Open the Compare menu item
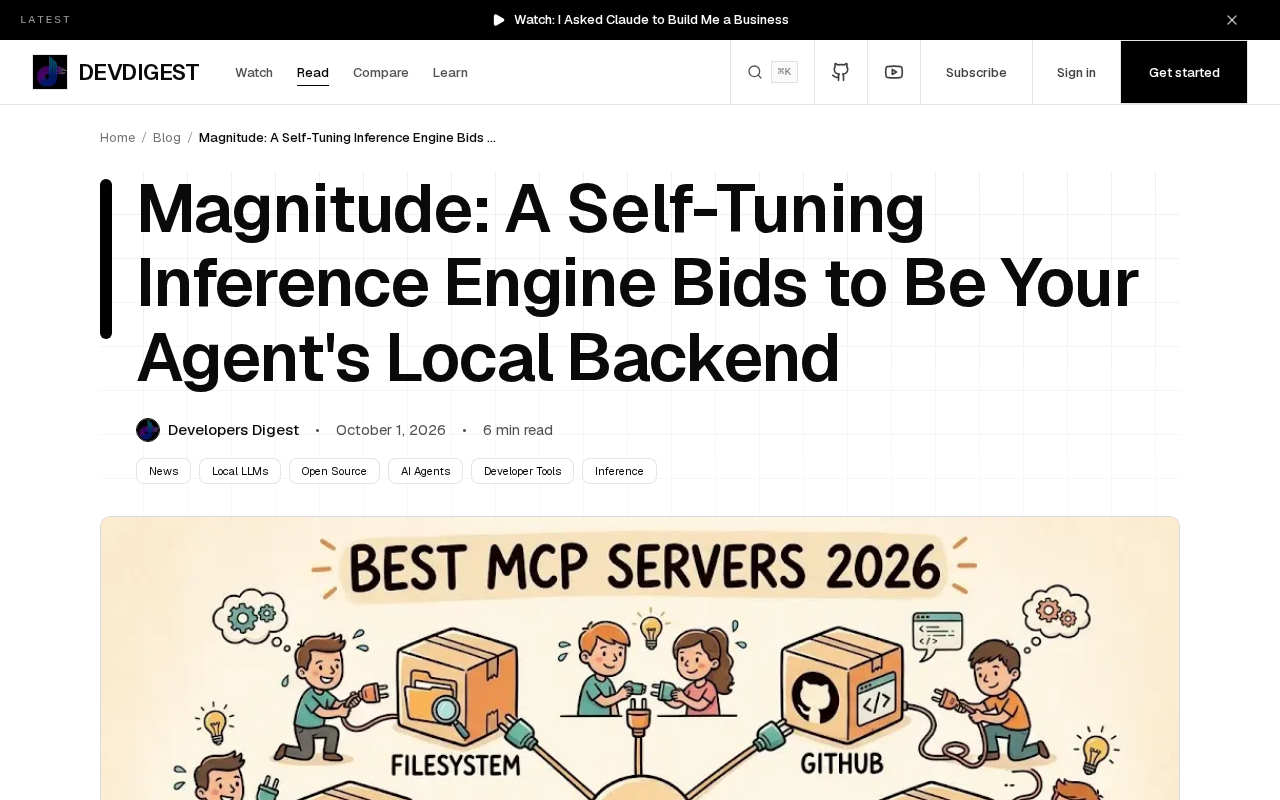This screenshot has width=1280, height=800. 381,73
